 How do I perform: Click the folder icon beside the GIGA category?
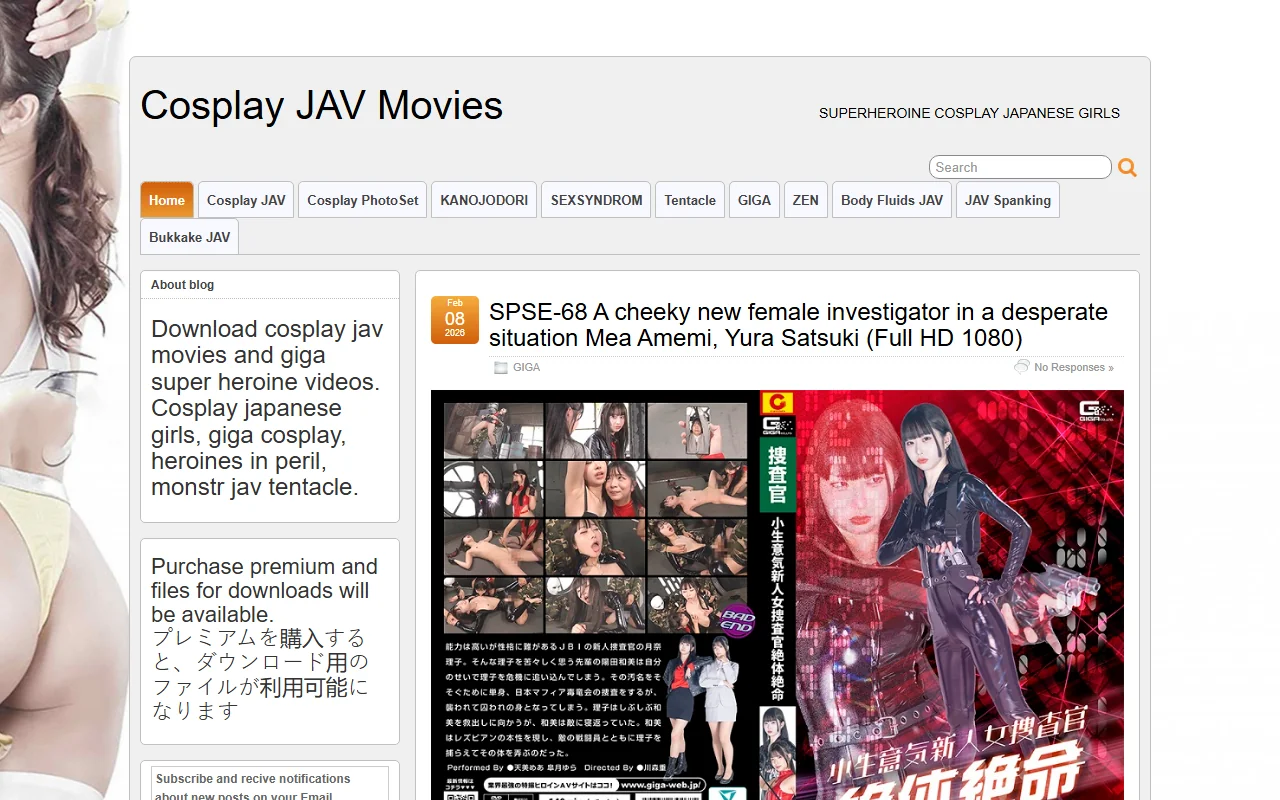[x=500, y=367]
